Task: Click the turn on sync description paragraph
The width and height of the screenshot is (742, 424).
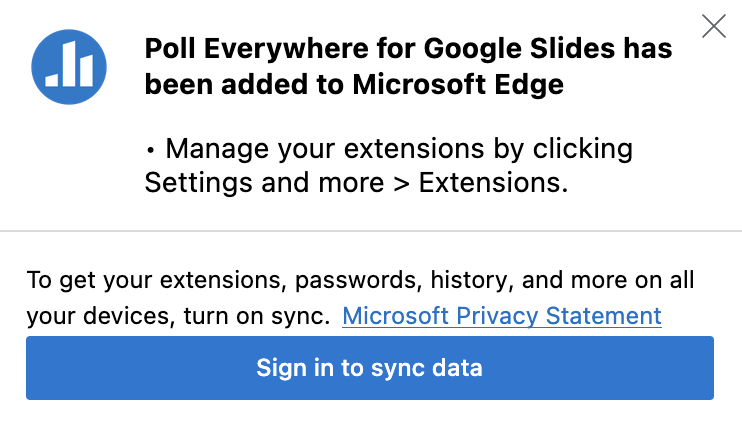Action: (360, 298)
